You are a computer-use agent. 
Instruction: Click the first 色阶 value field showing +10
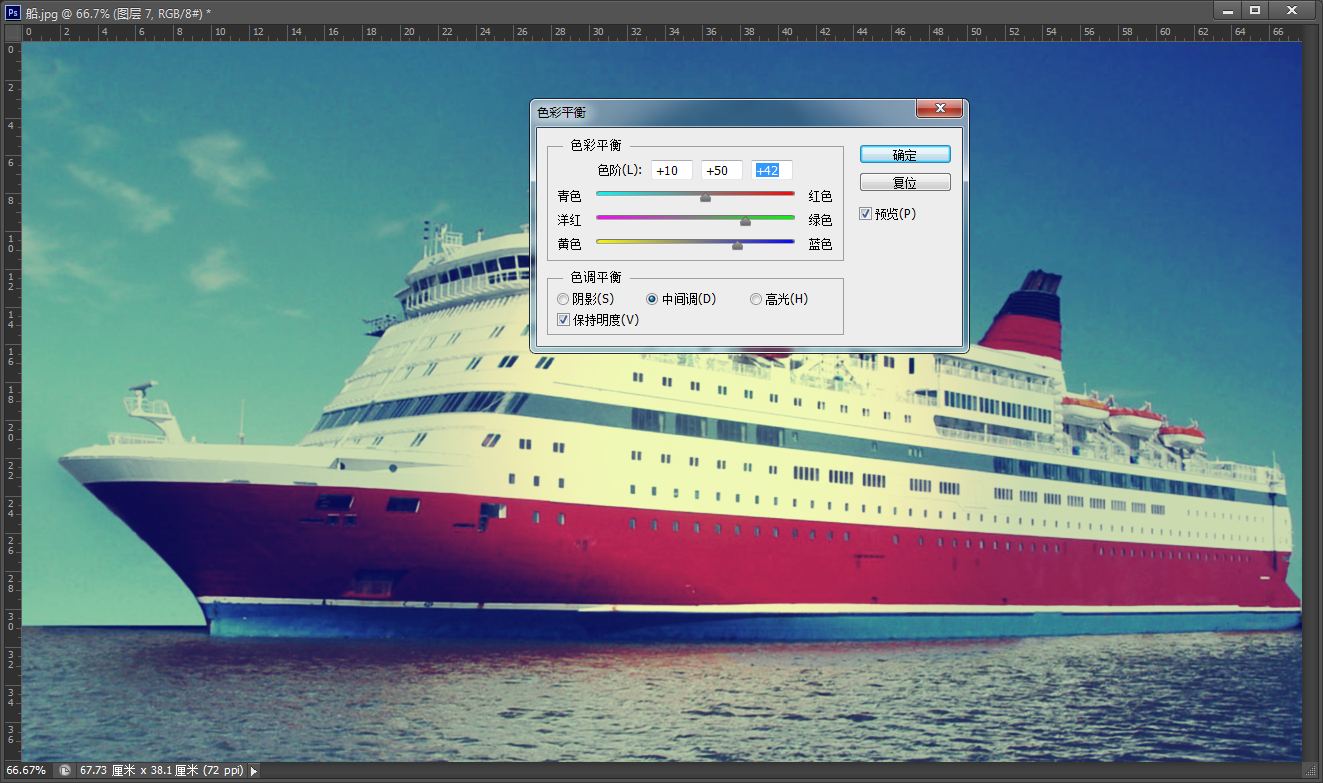[x=671, y=170]
